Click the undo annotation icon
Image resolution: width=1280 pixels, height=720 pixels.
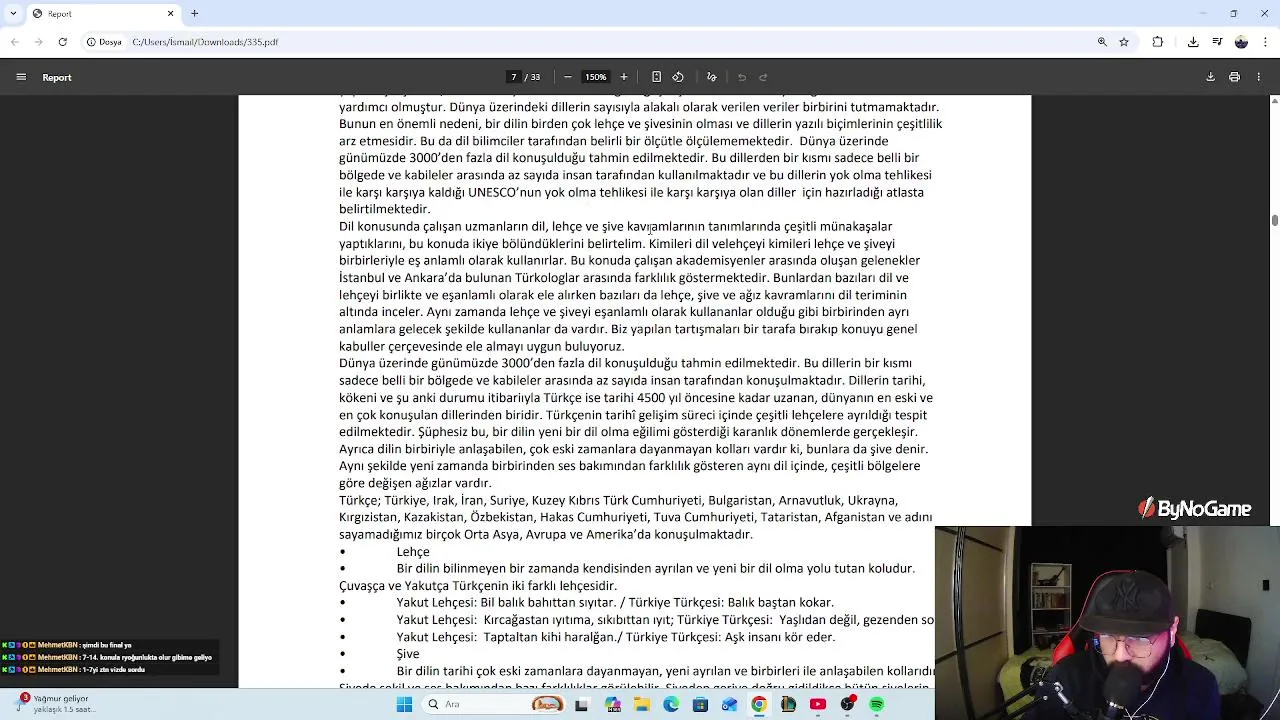pos(742,77)
